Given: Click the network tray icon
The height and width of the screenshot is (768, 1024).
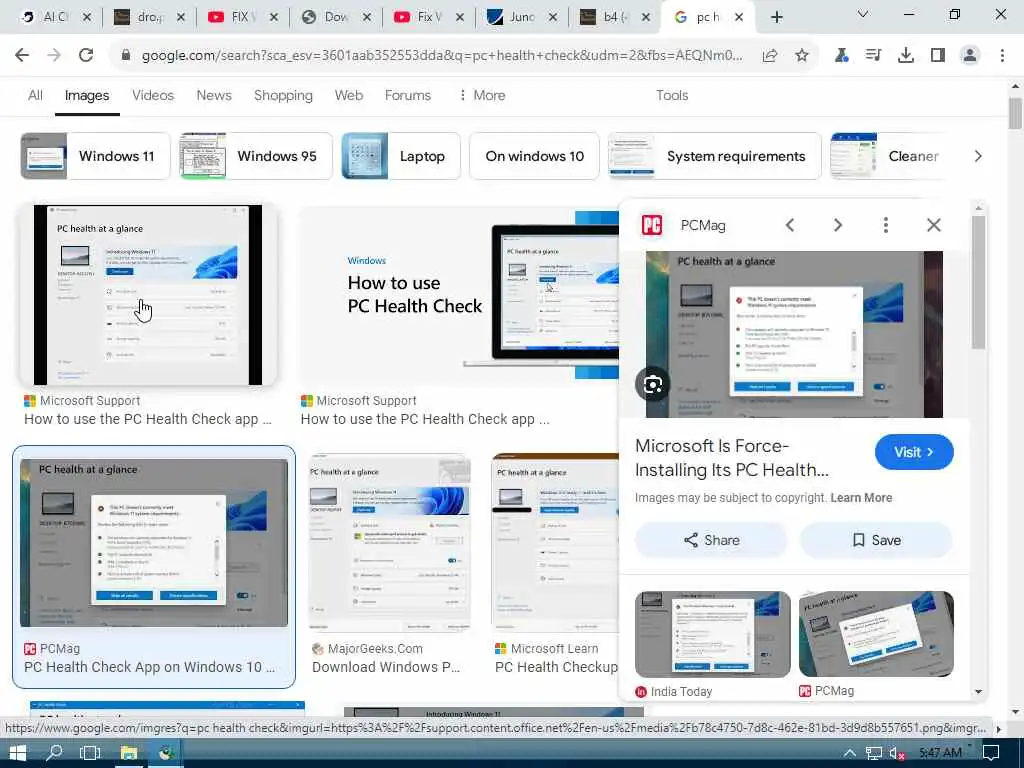Looking at the screenshot, I should tap(873, 753).
